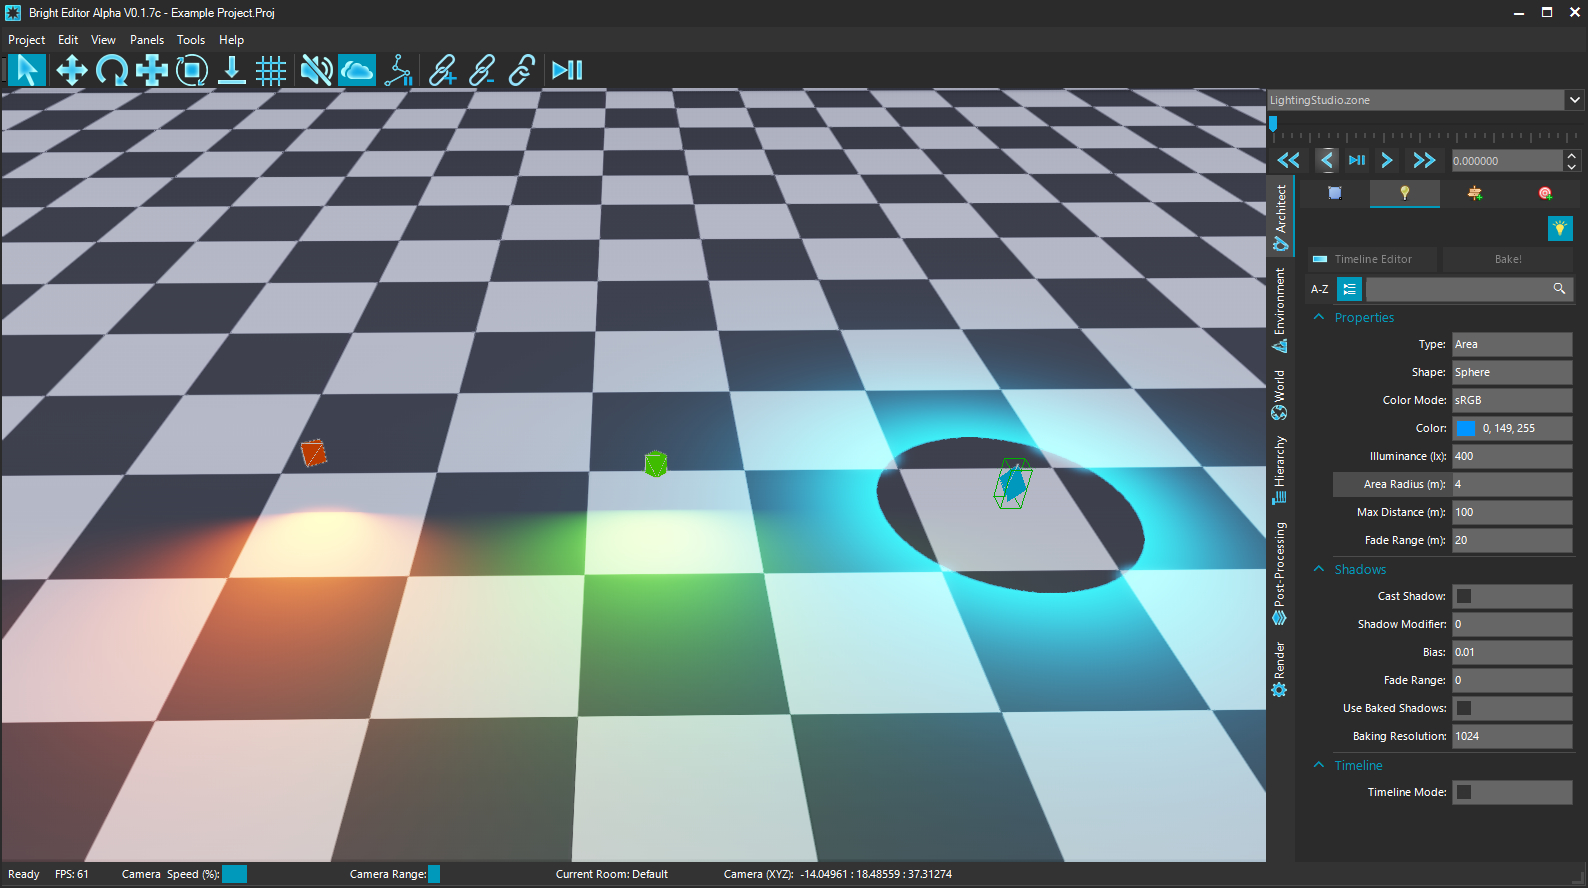Click the drop to ground arrow tool
This screenshot has height=888, width=1588.
[x=232, y=70]
